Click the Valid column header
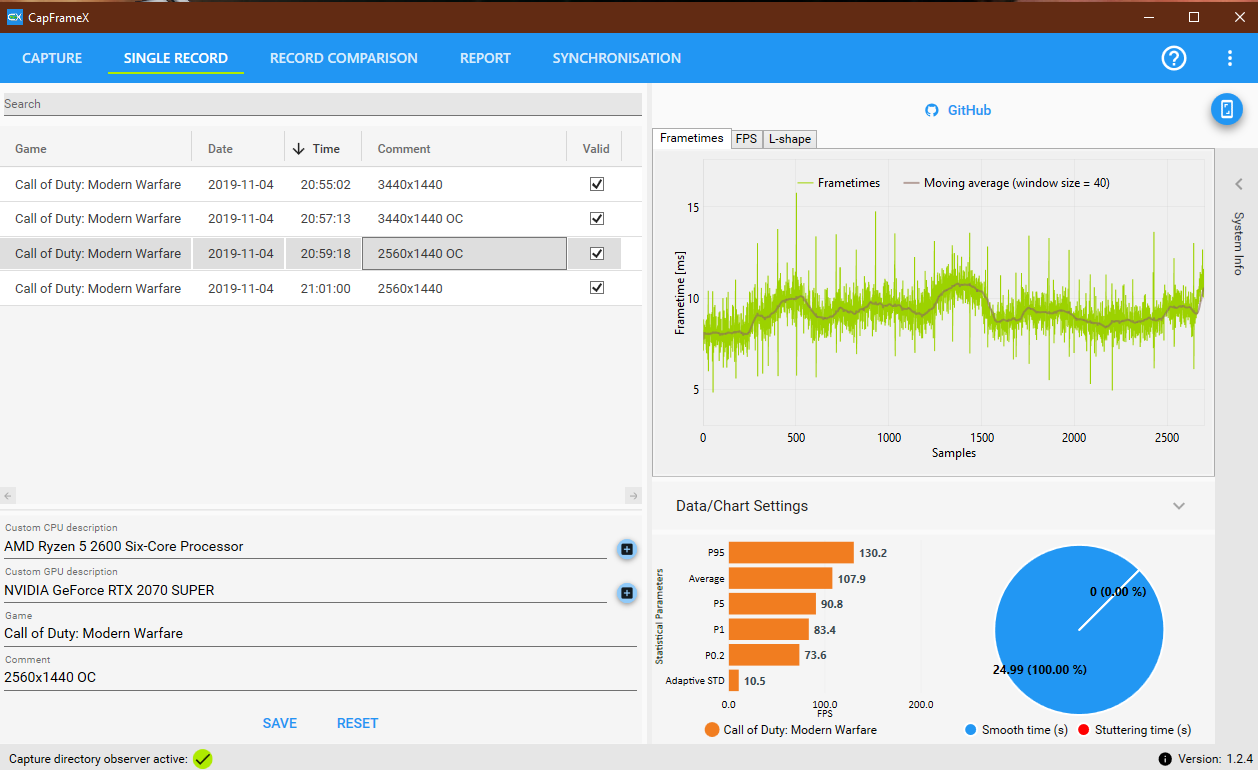 tap(596, 149)
